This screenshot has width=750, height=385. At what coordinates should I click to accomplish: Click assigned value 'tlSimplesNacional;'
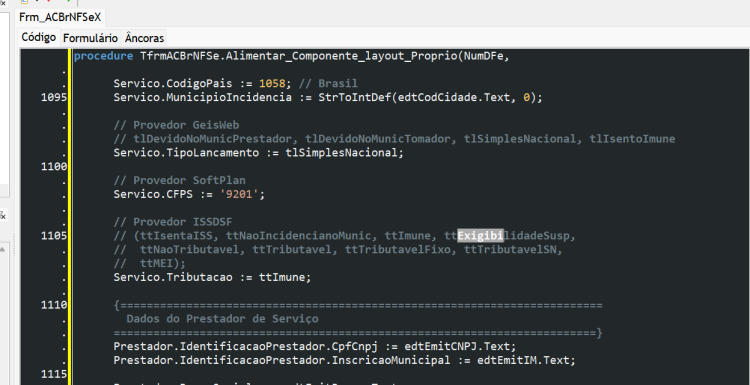pos(345,153)
